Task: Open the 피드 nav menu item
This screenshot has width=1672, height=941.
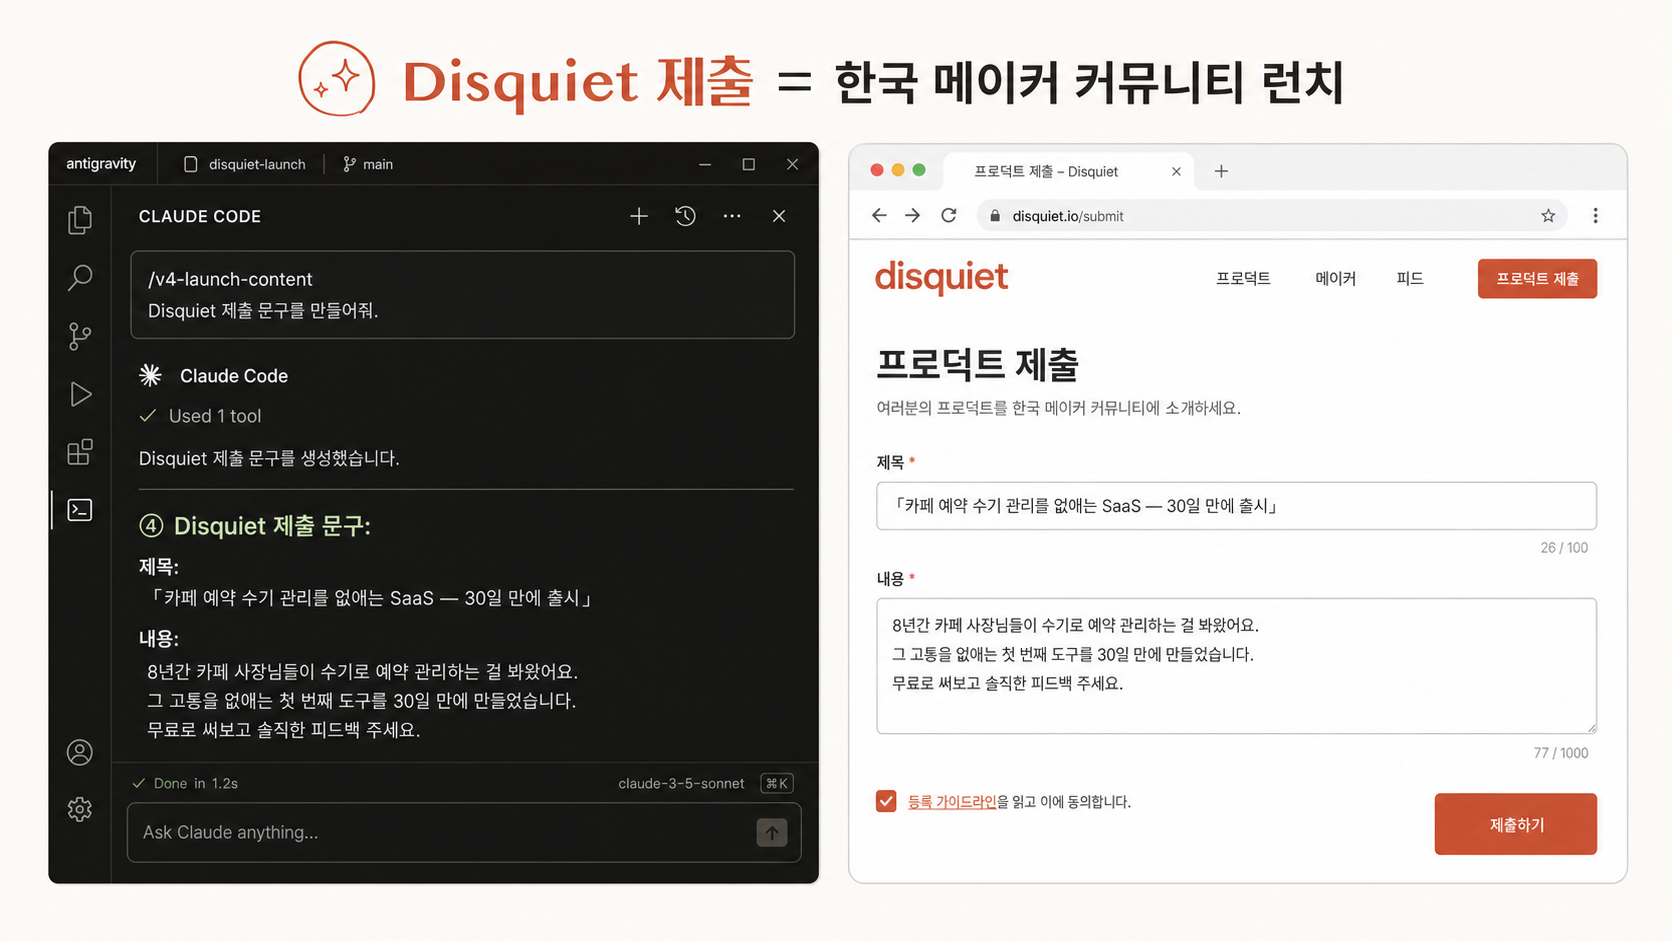Action: point(1409,278)
